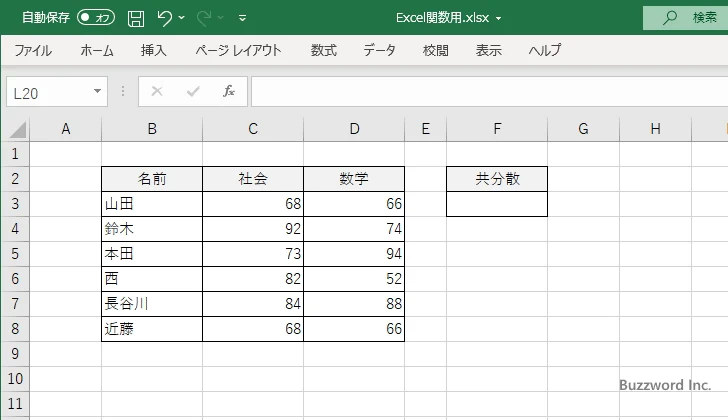Select 西's 社会 score 82
The image size is (728, 420).
[x=253, y=279]
